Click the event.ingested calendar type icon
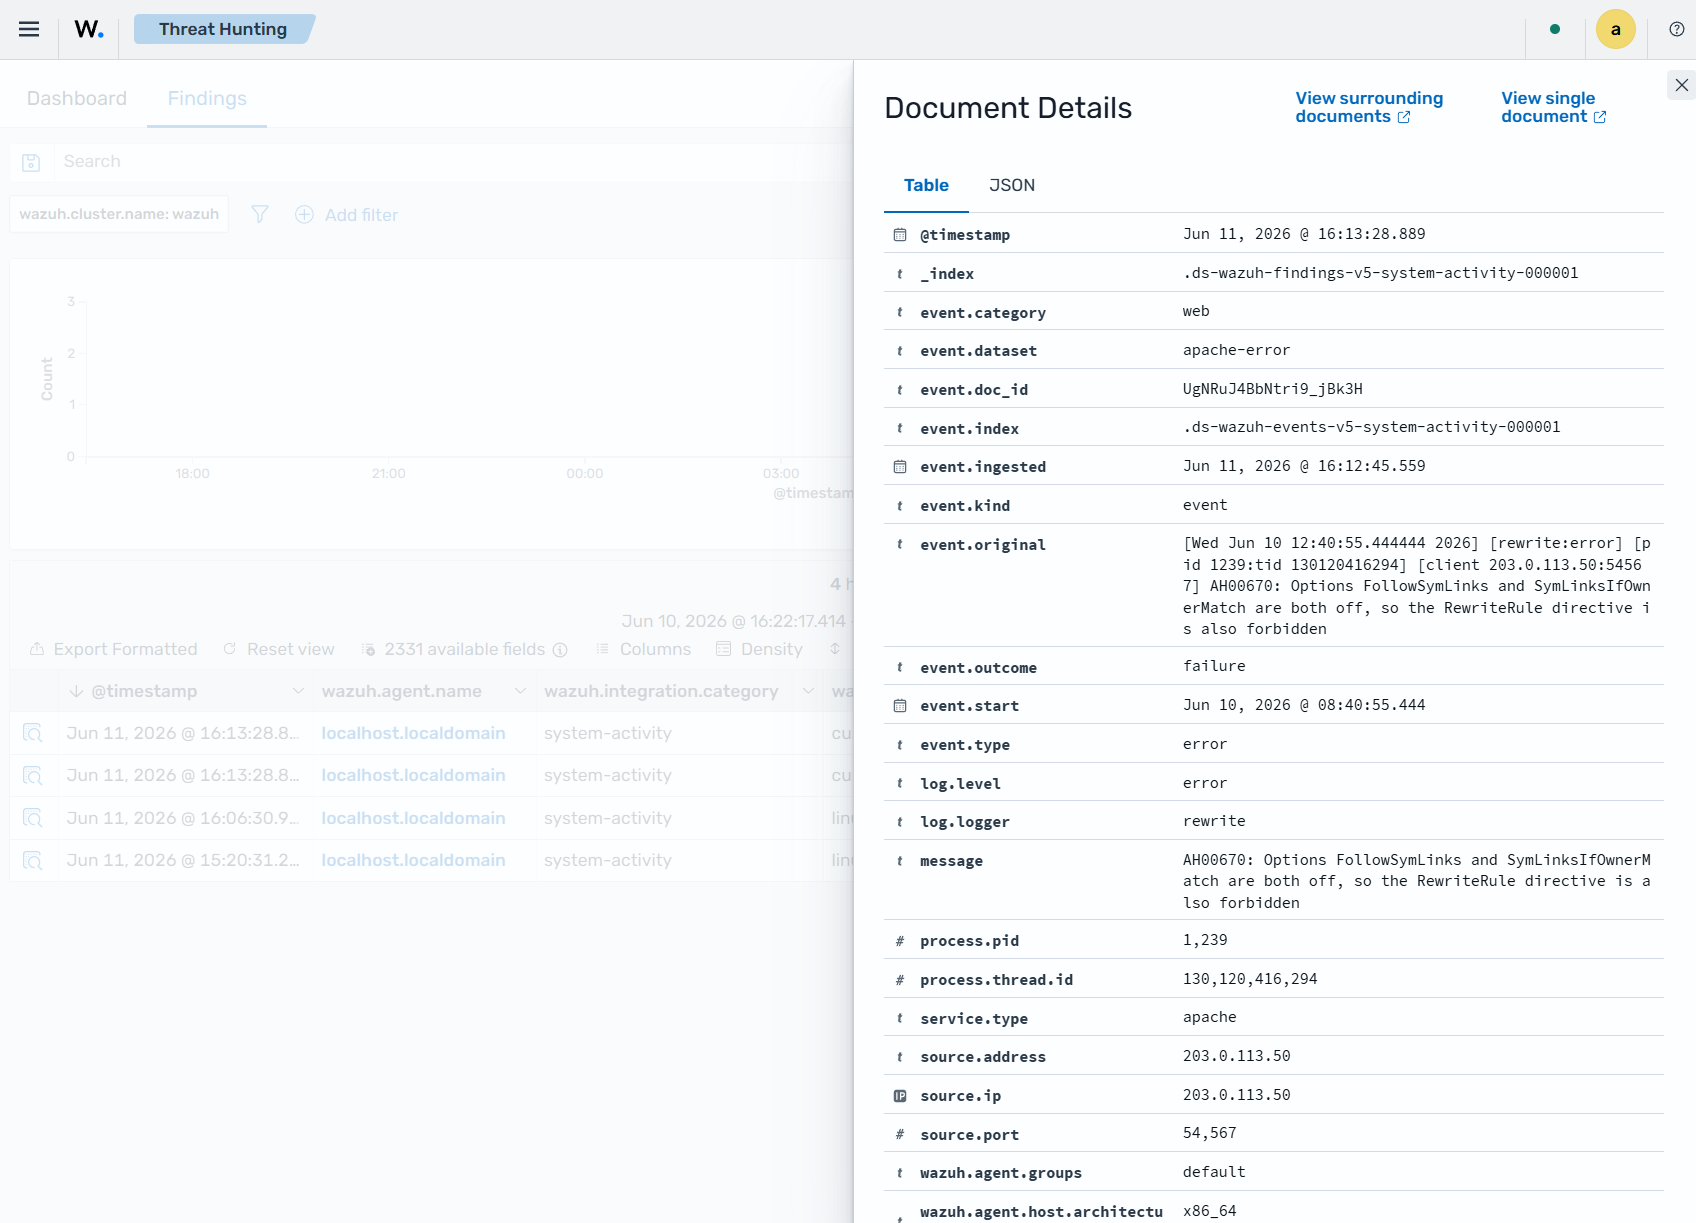Image resolution: width=1696 pixels, height=1223 pixels. 900,467
